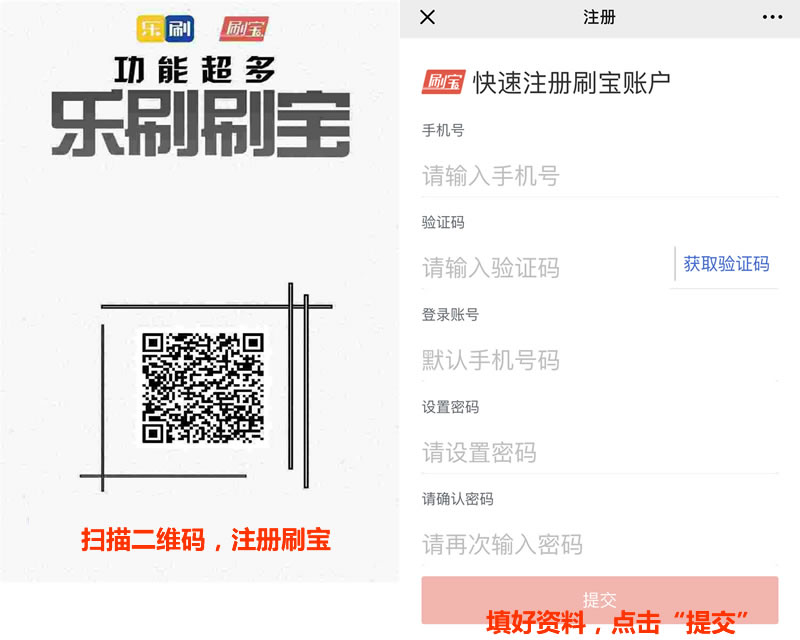Click the QR code image
Screen dimensions: 800x640
[203, 387]
